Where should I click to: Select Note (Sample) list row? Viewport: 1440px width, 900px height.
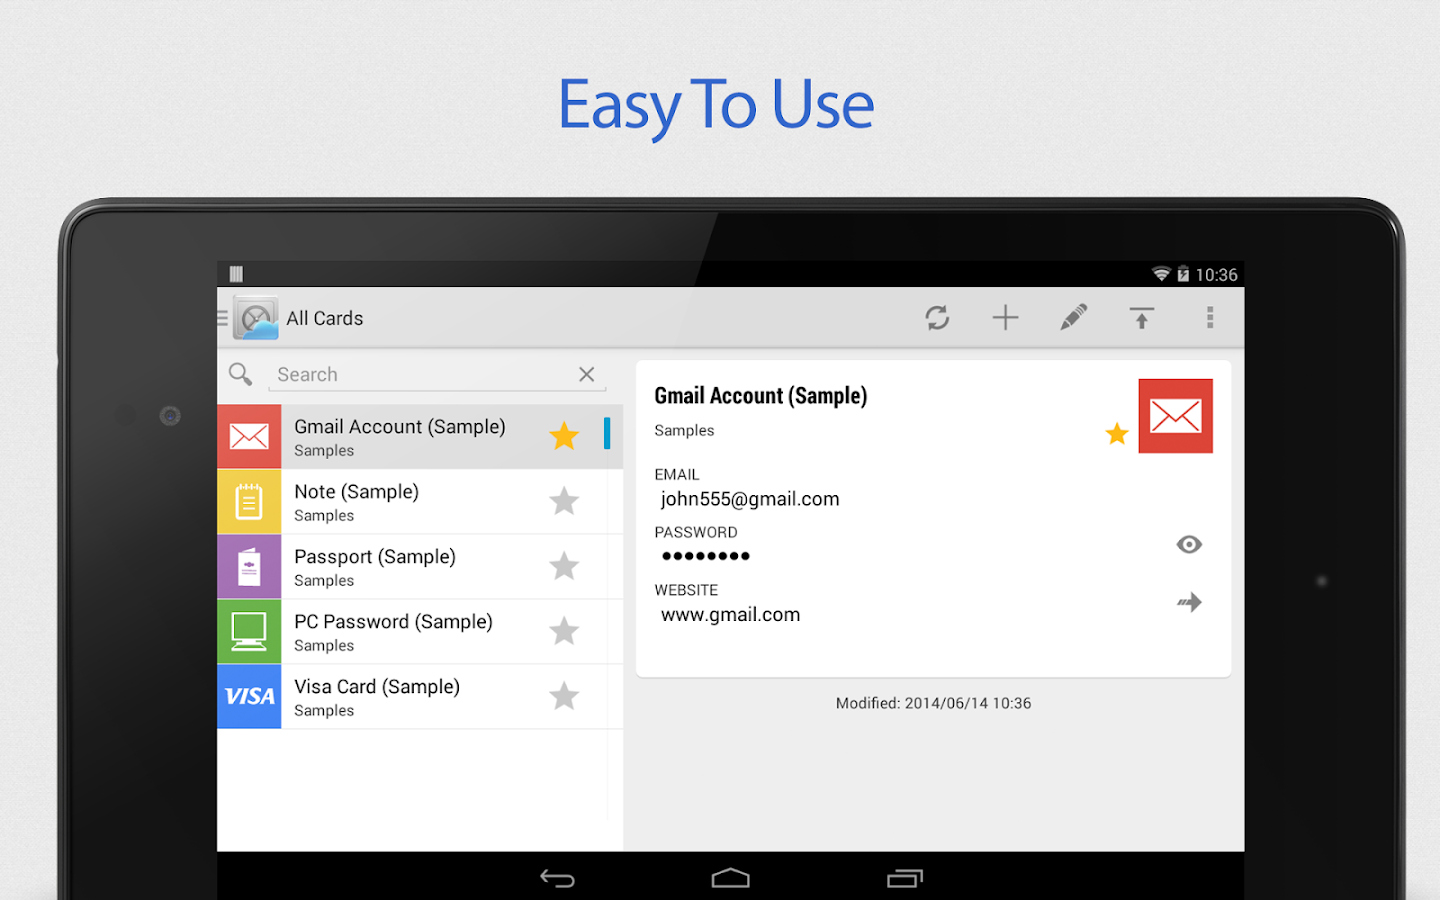[x=420, y=501]
